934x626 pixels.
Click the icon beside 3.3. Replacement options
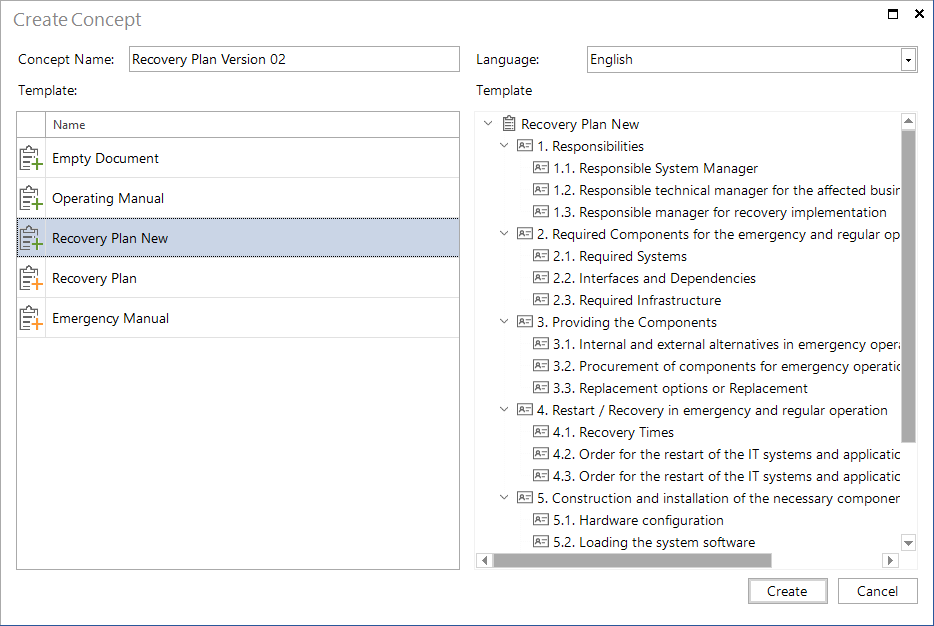[x=541, y=388]
